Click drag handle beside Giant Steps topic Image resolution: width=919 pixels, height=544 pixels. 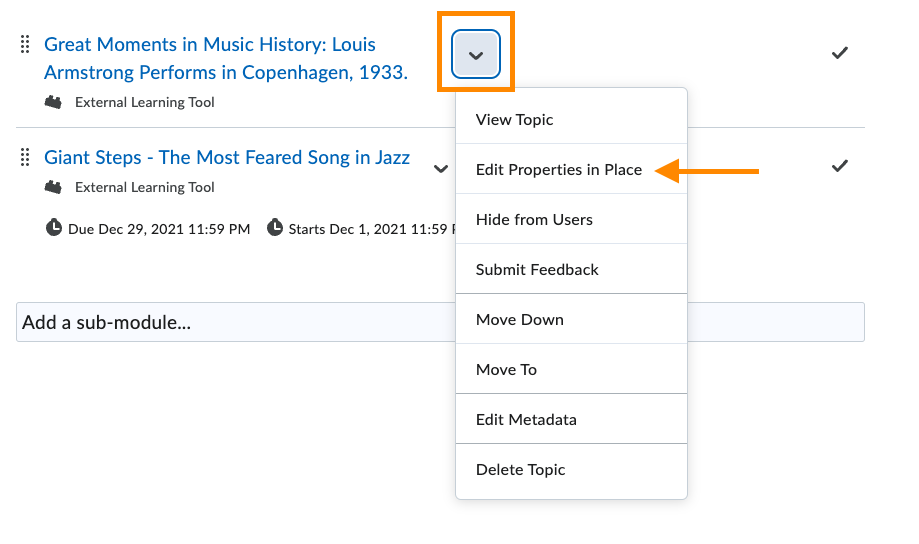[25, 158]
